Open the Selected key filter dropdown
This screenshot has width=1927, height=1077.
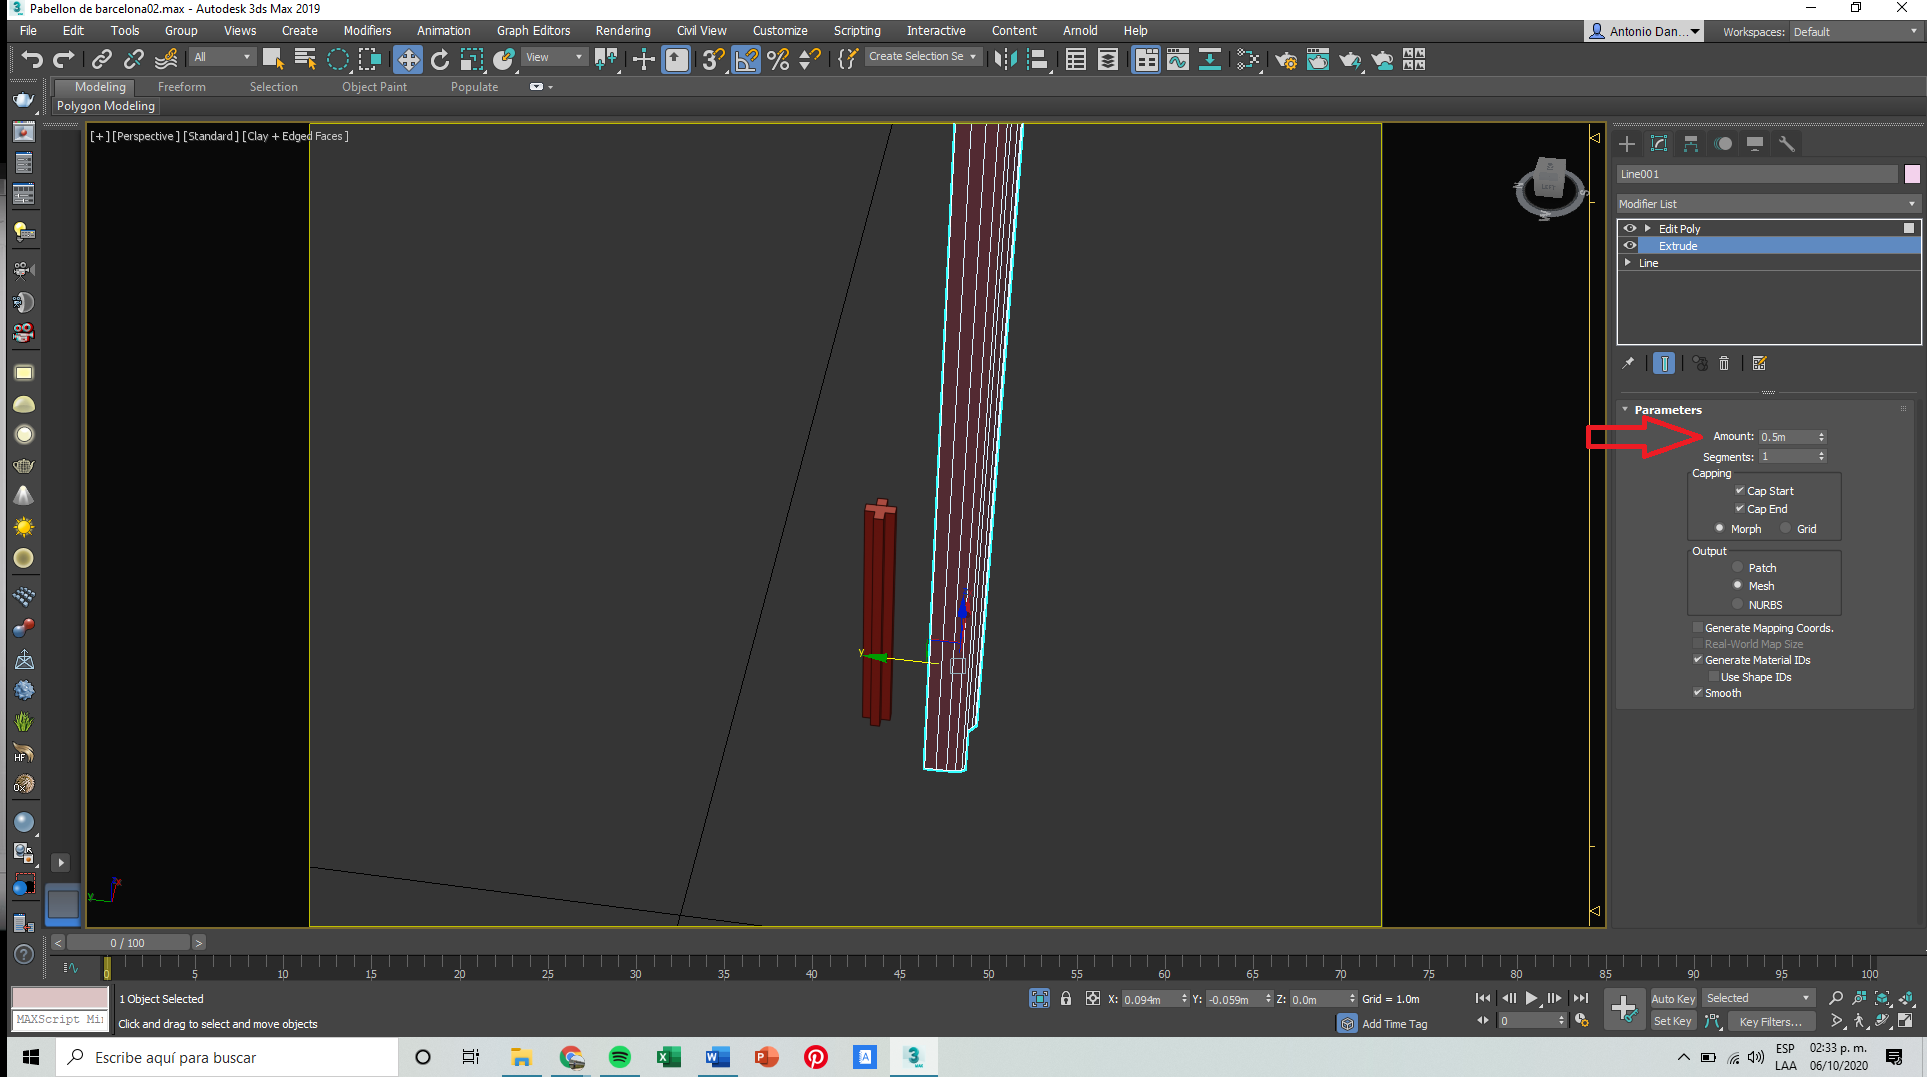(x=1758, y=998)
